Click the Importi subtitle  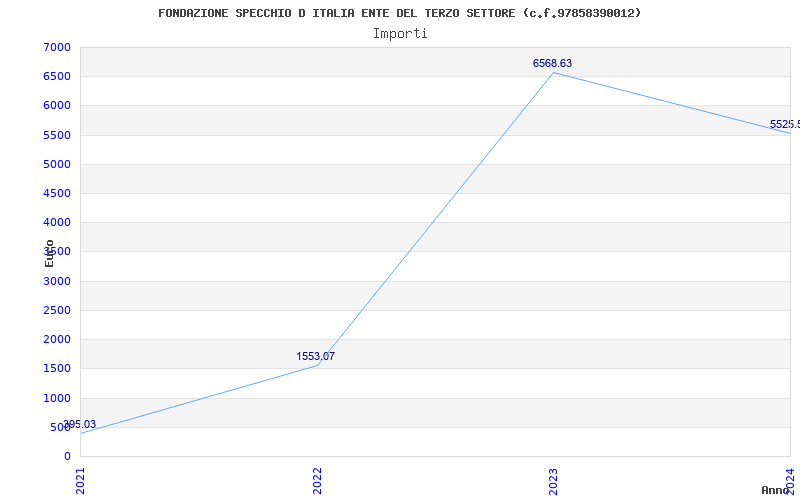(x=400, y=34)
